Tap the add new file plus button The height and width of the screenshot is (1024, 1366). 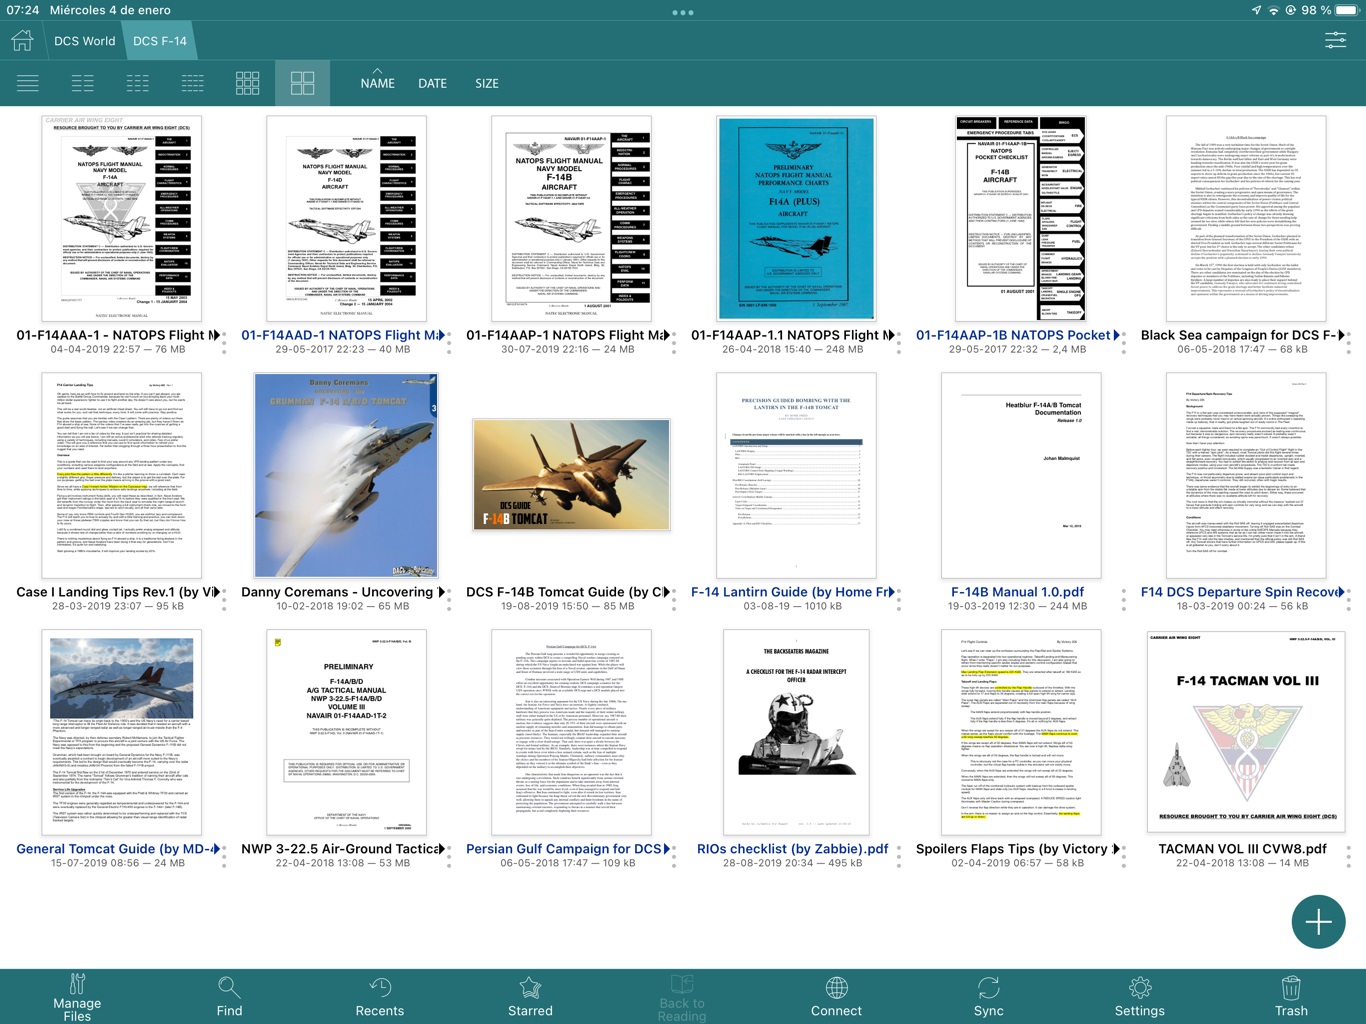click(x=1318, y=922)
